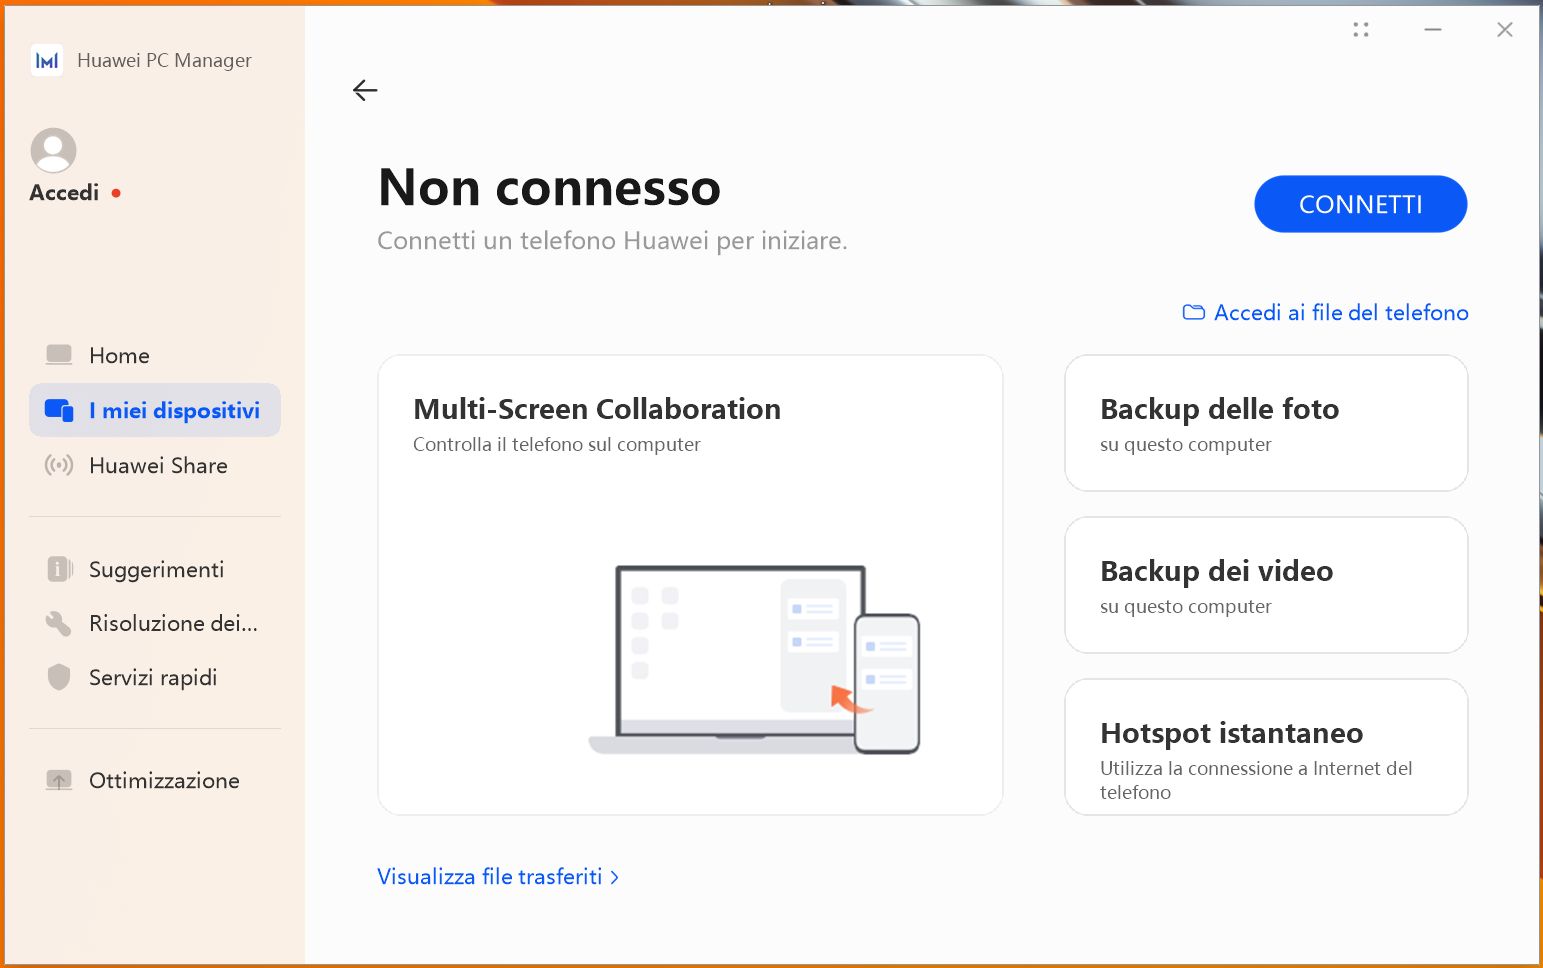Open Suggerimenti section
Image resolution: width=1543 pixels, height=968 pixels.
[155, 569]
